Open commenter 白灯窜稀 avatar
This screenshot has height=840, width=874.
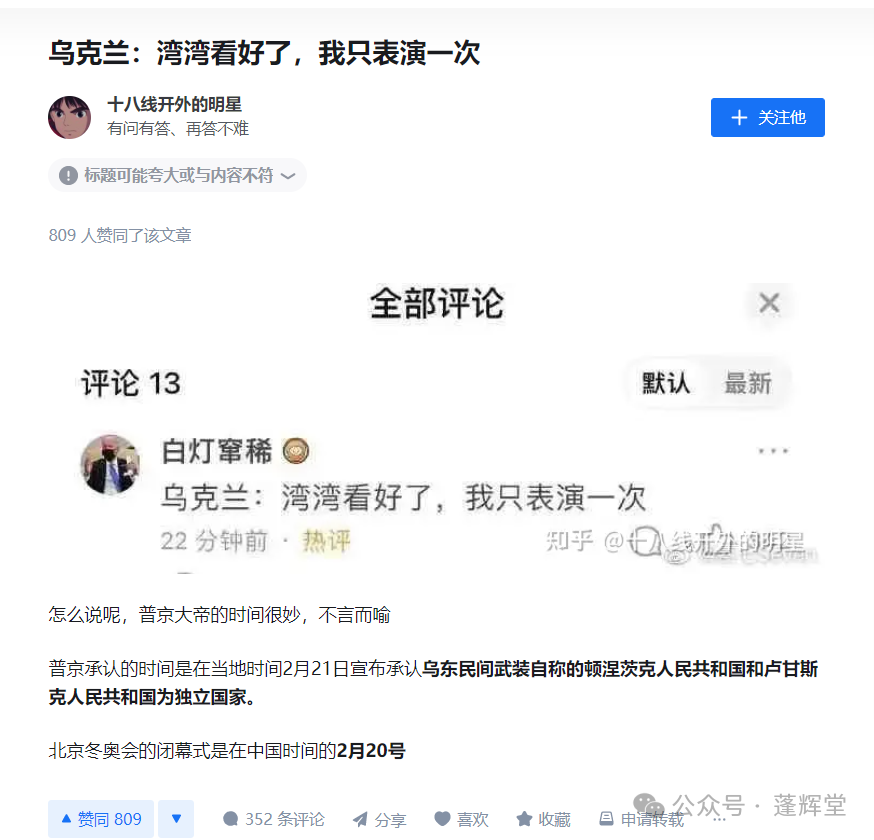[110, 464]
